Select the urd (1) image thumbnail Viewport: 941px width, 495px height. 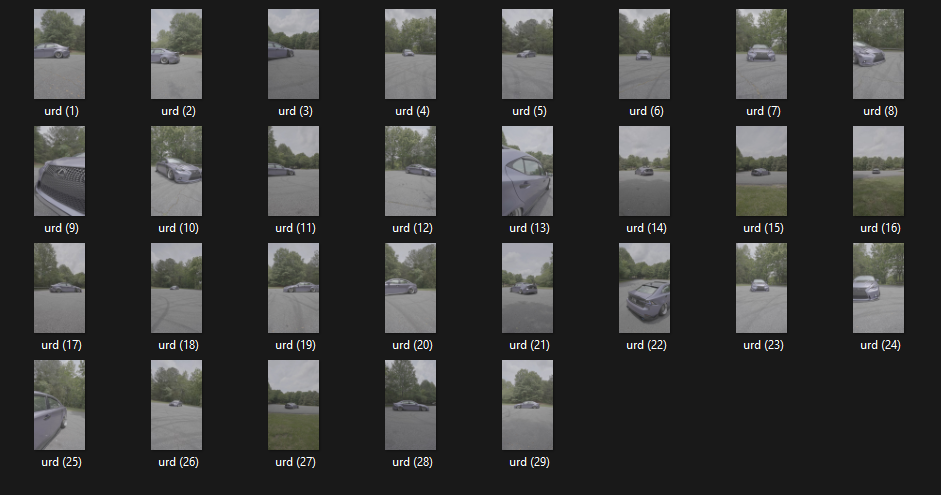59,54
